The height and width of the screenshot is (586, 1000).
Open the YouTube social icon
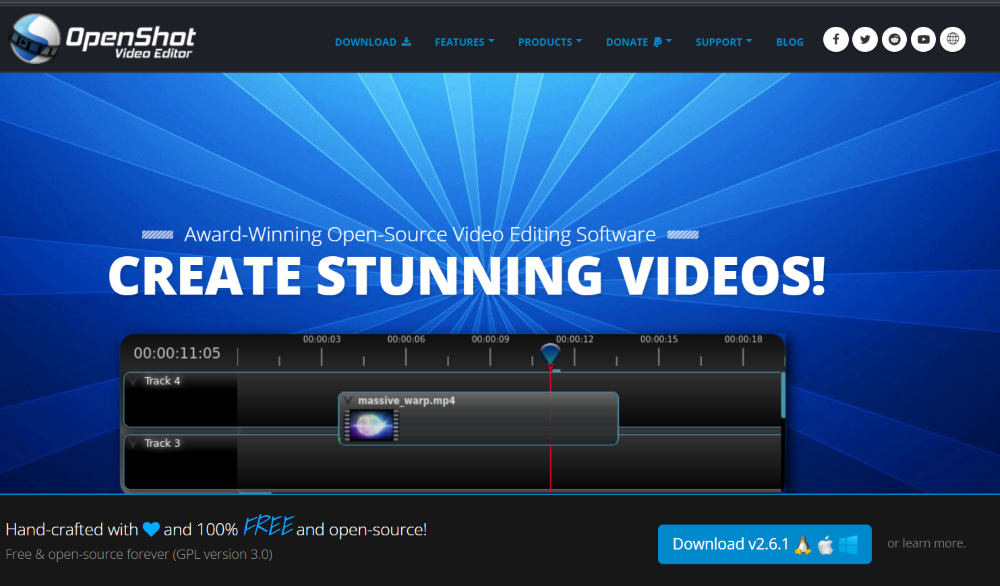pos(923,40)
